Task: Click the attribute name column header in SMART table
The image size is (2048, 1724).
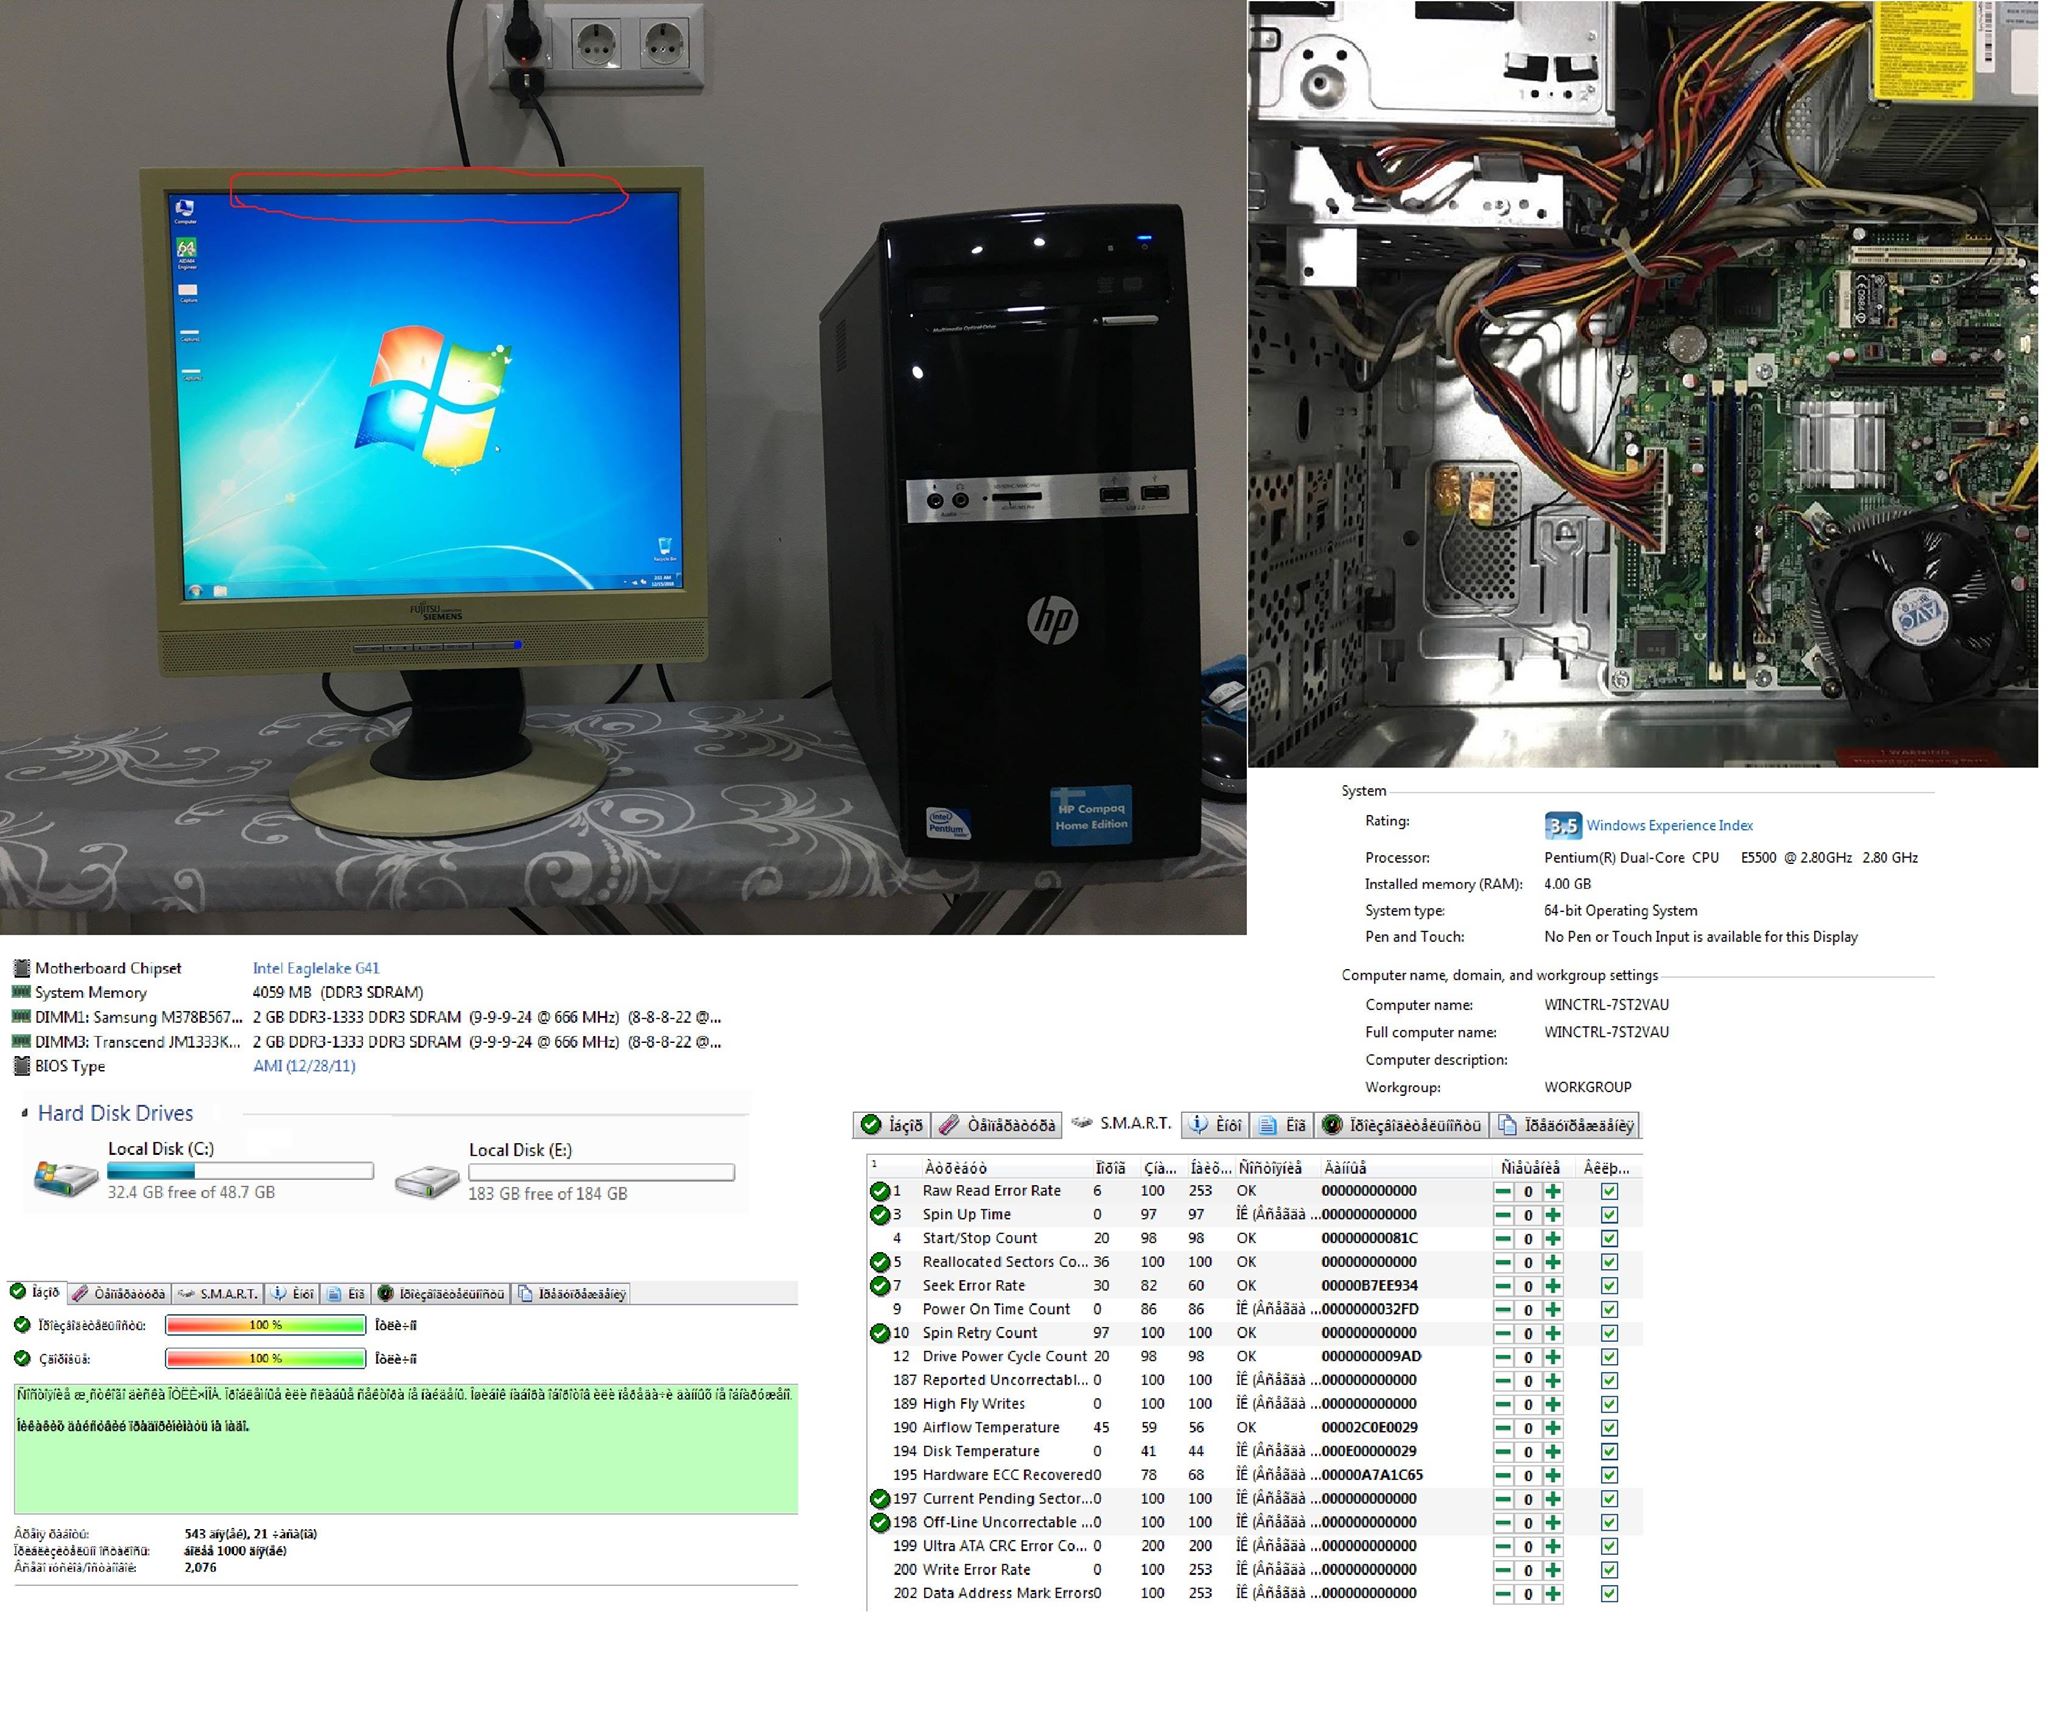Action: [x=955, y=1168]
